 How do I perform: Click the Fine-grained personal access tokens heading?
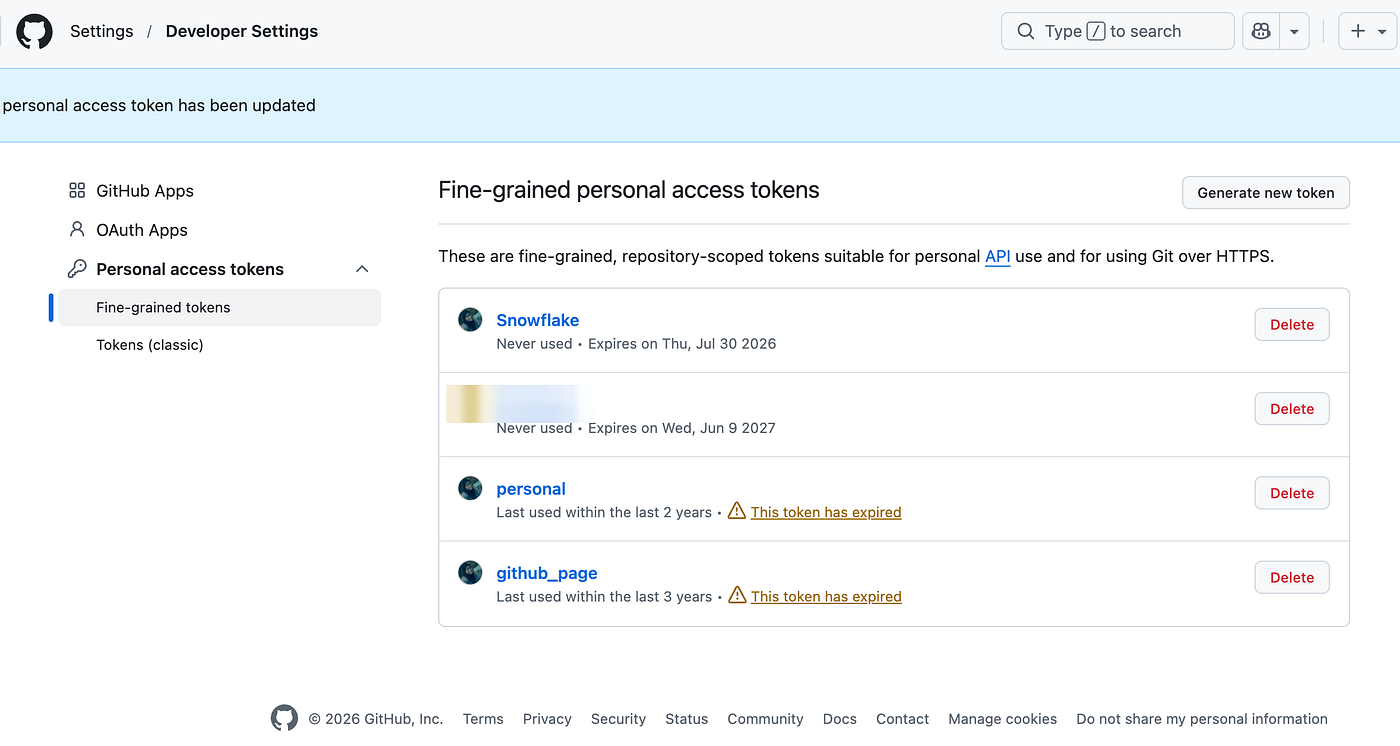click(629, 190)
